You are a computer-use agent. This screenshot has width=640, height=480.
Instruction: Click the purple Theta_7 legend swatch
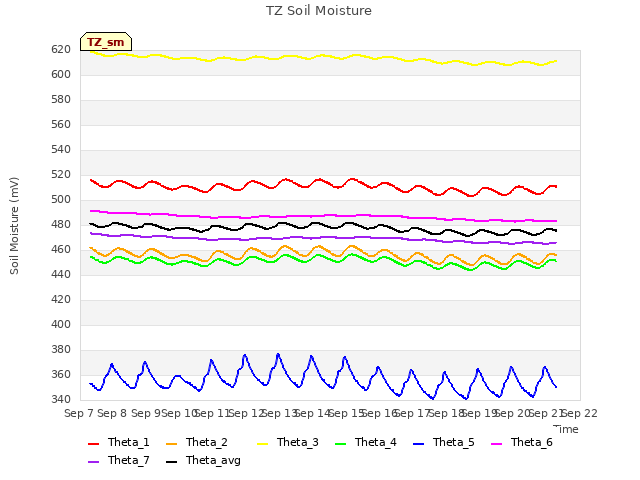93,462
